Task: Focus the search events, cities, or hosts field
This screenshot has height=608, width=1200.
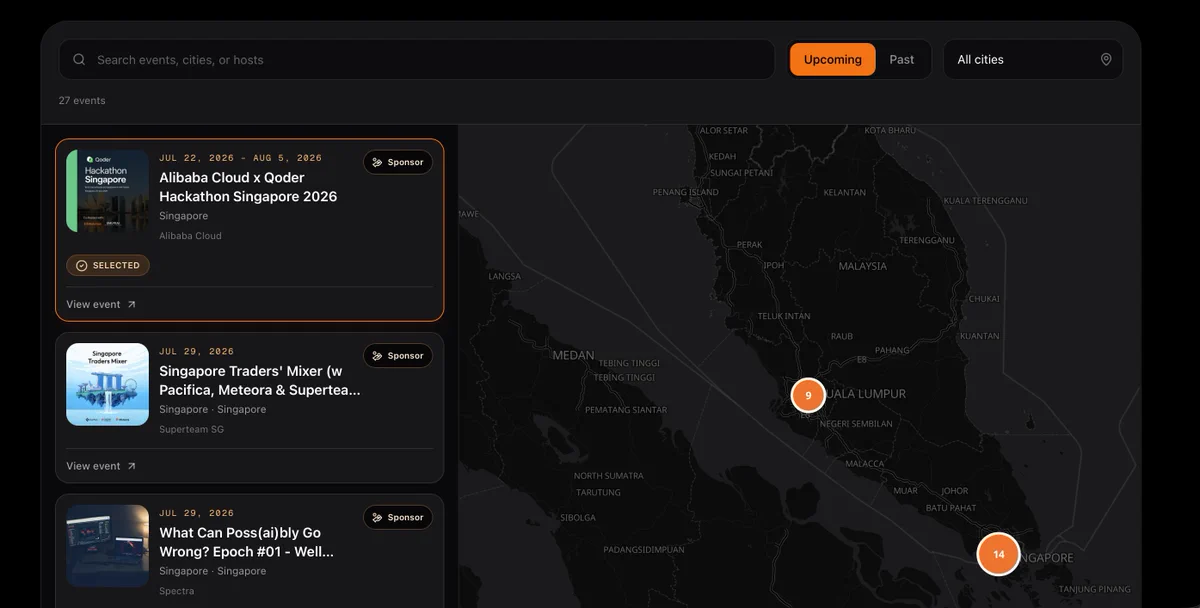Action: point(417,60)
